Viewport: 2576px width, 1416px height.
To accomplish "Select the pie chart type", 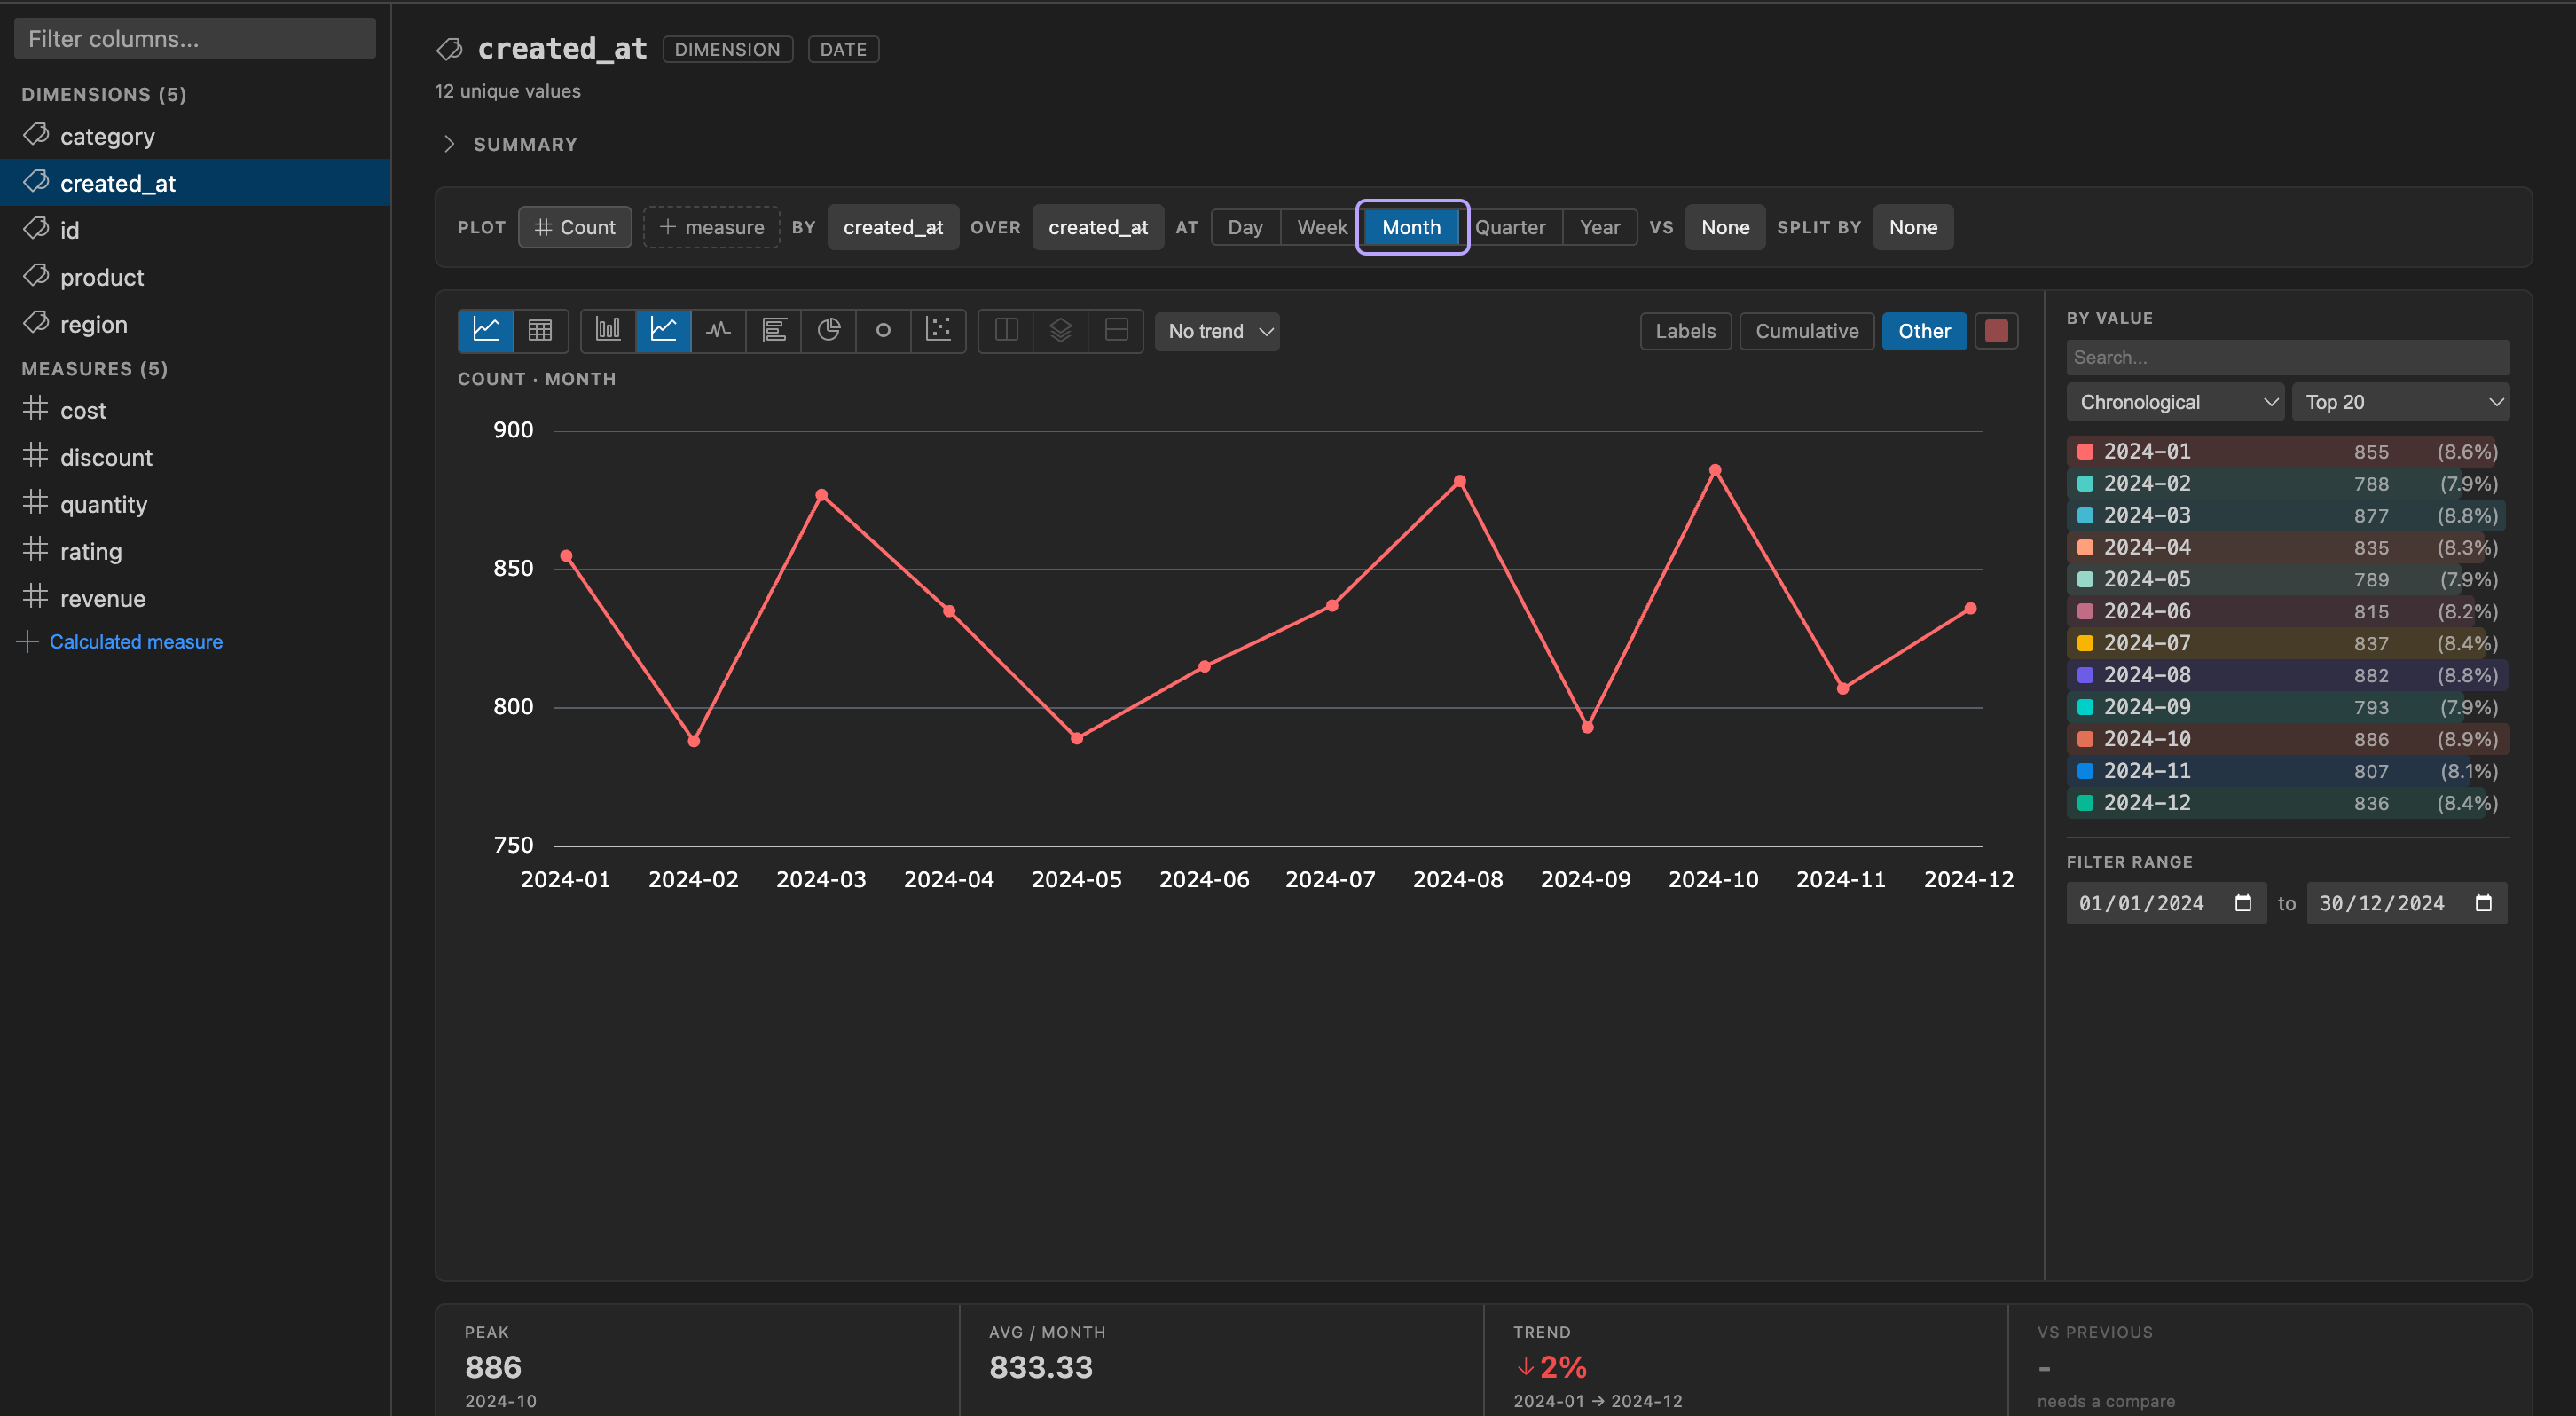I will click(x=828, y=331).
